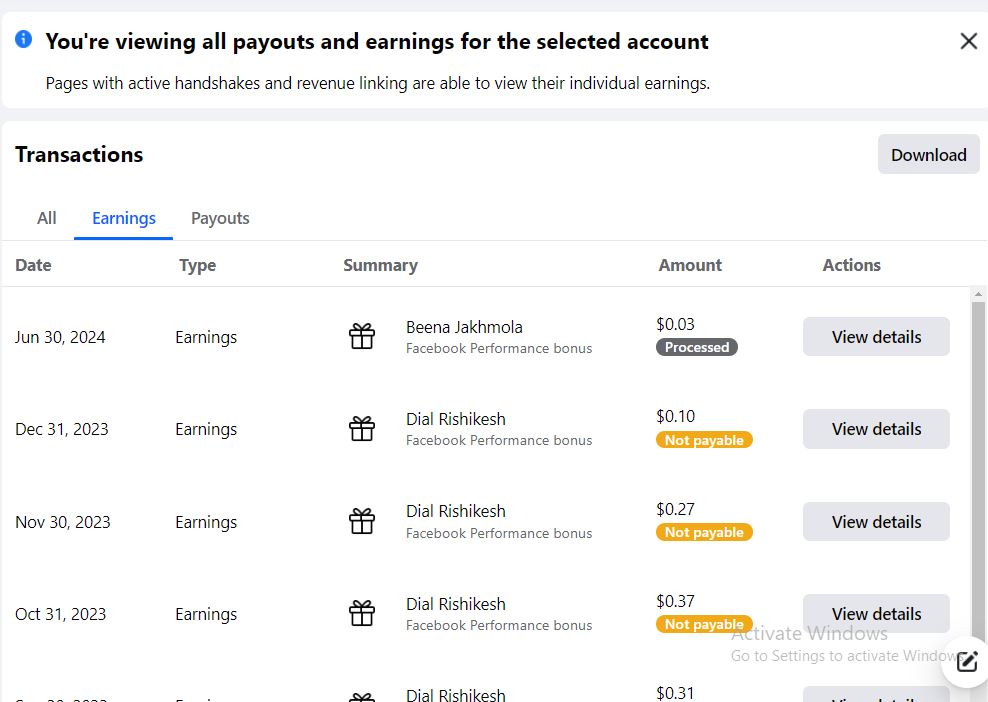View details for Nov 30, 2023 earning
988x702 pixels.
876,521
